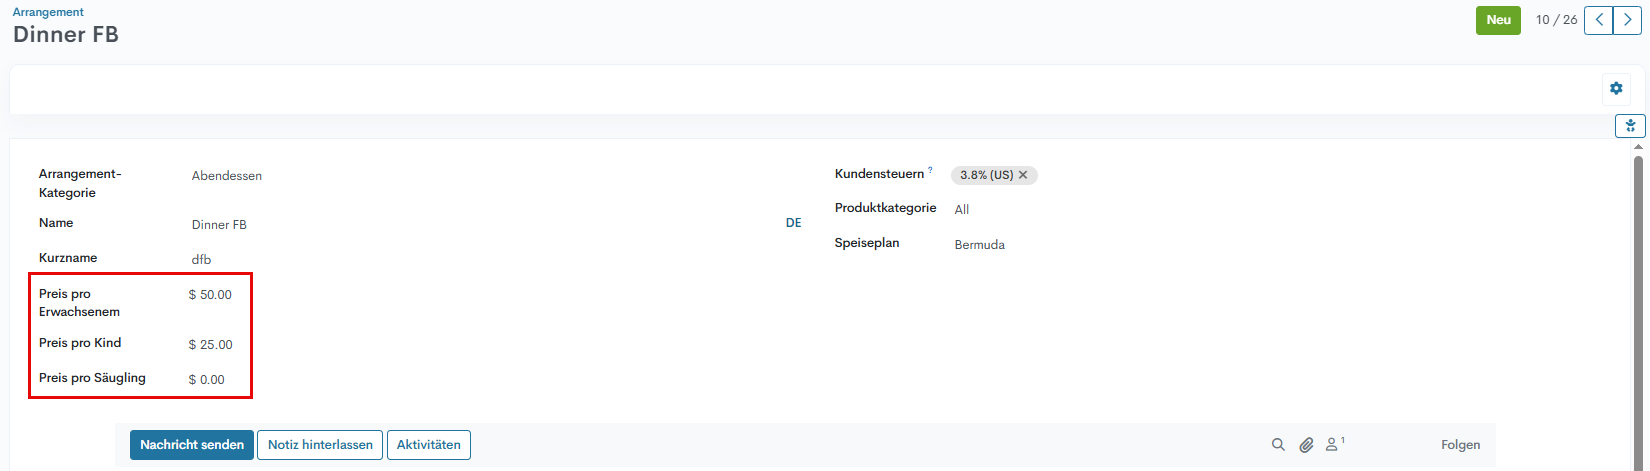Click the paperclip attachments icon

point(1306,445)
